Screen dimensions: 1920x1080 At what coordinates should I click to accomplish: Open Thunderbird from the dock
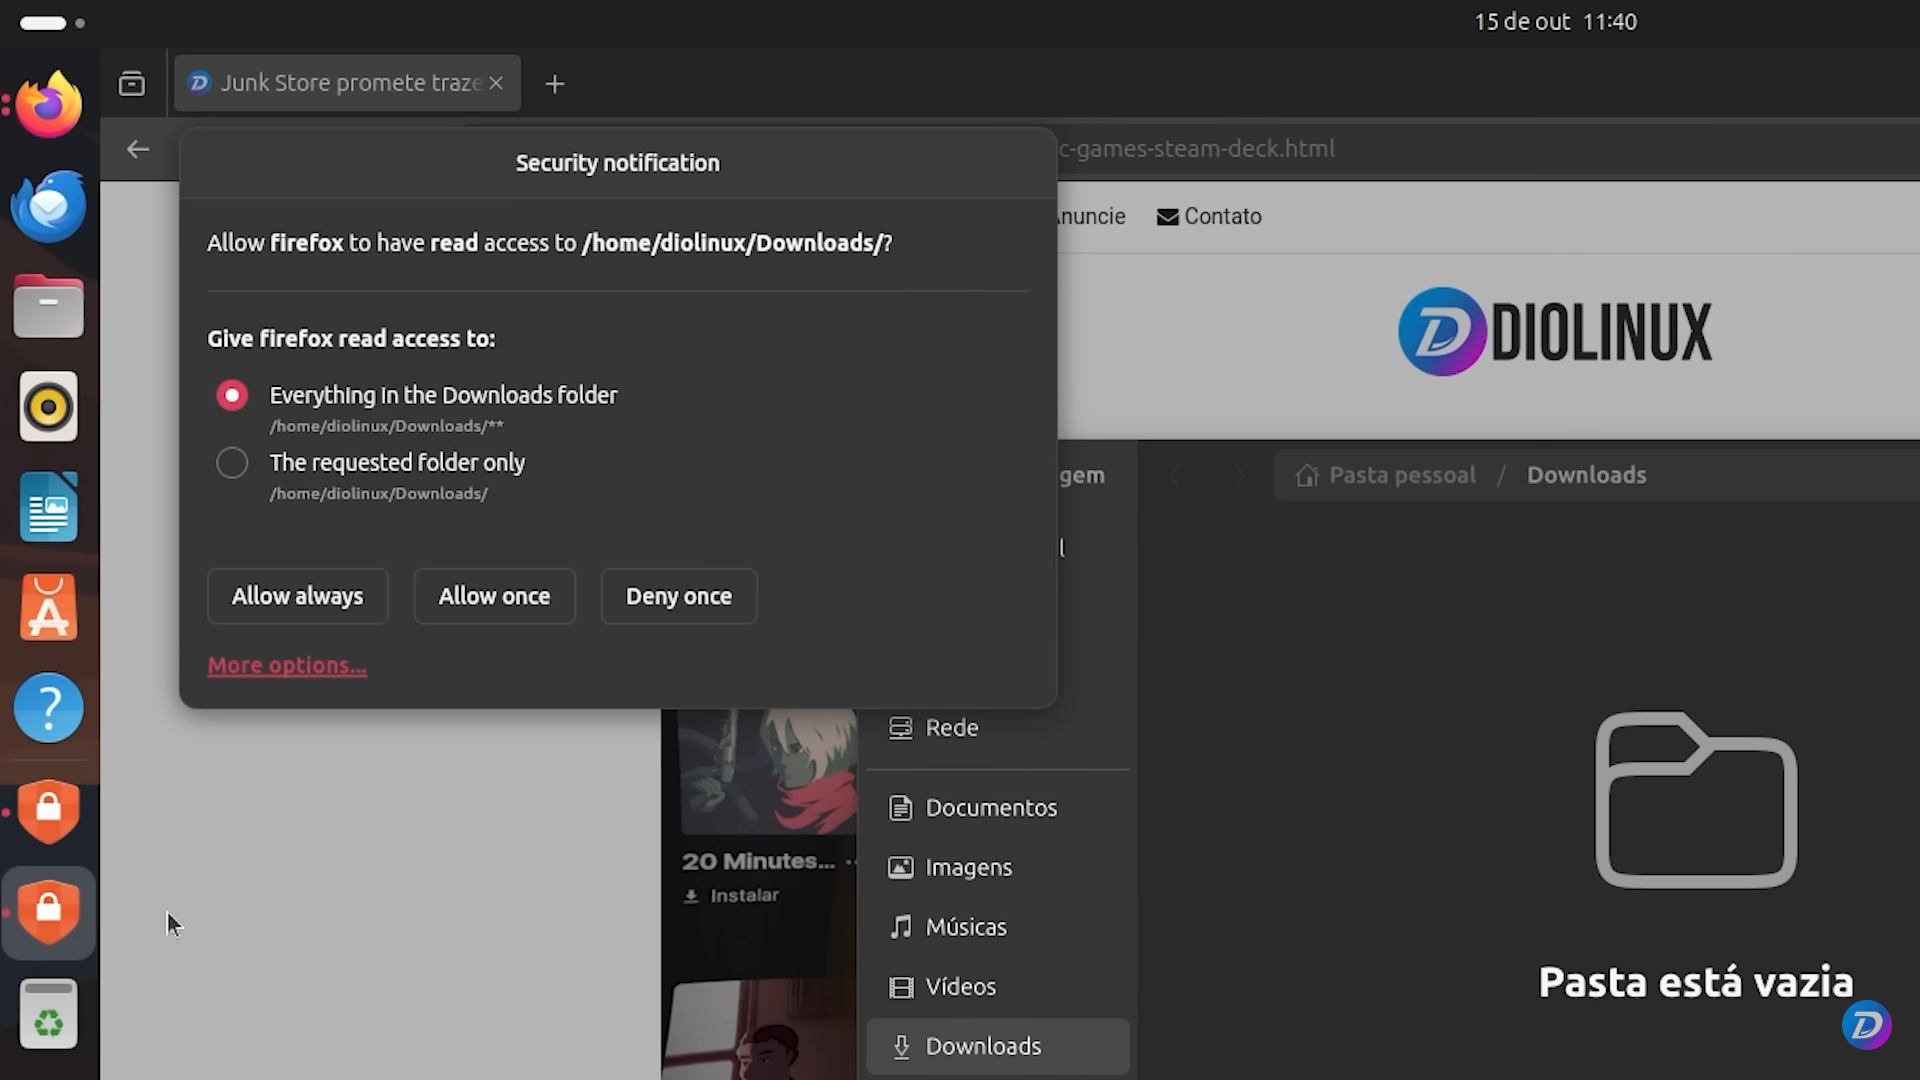coord(47,205)
